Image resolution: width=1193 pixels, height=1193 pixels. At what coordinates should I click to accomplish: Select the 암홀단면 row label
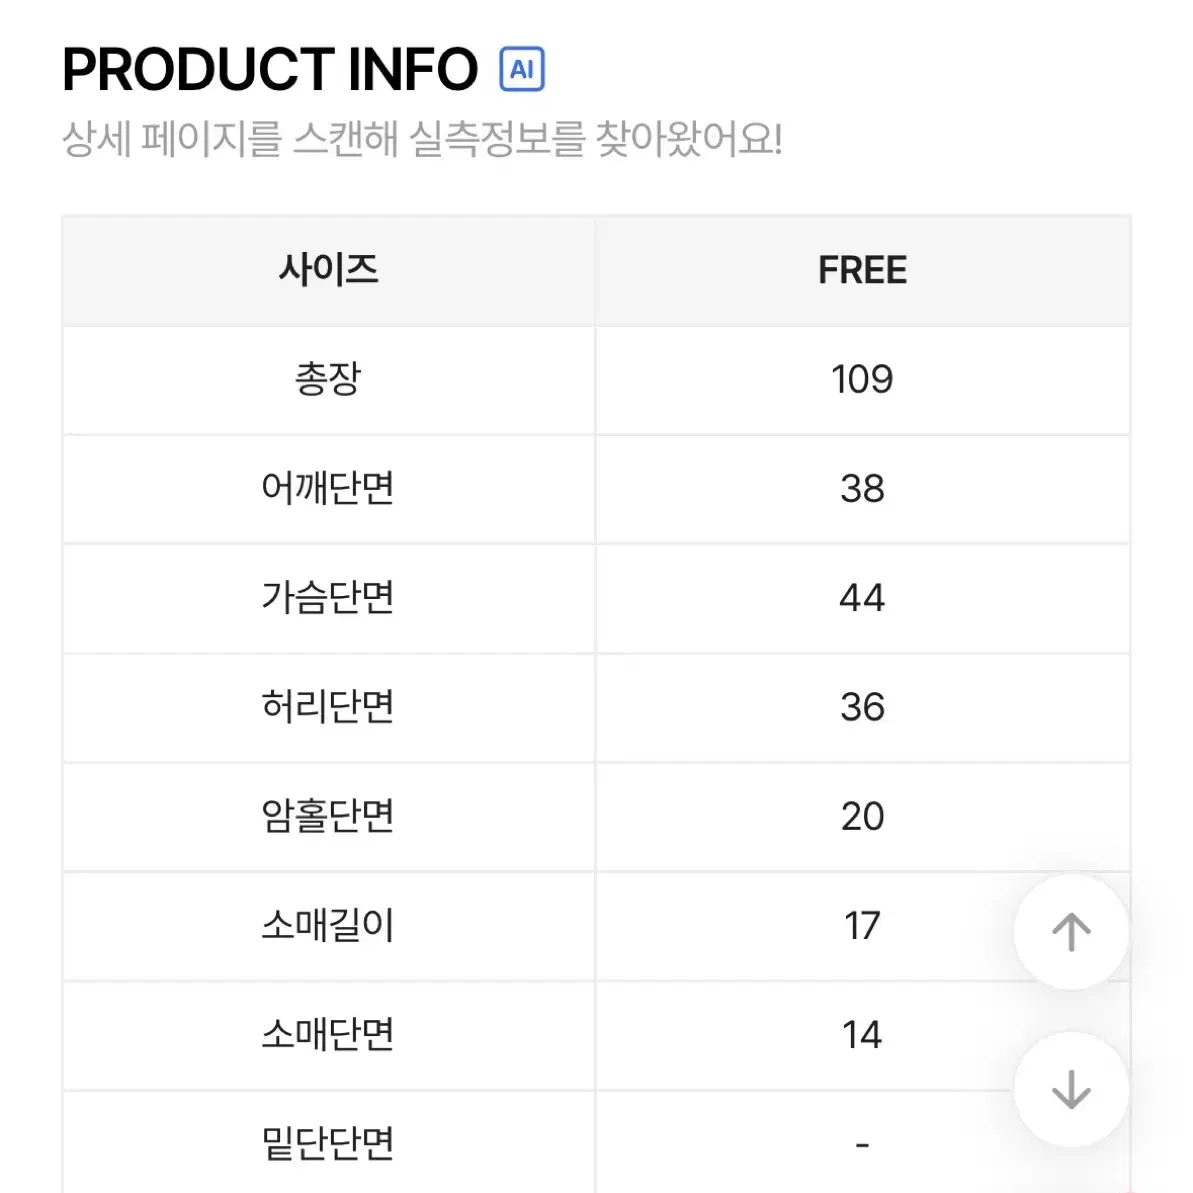[329, 816]
